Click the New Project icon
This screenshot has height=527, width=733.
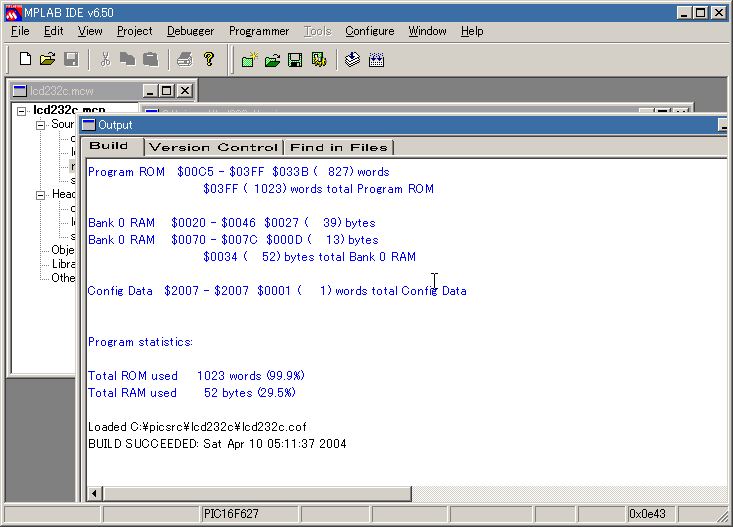click(250, 60)
